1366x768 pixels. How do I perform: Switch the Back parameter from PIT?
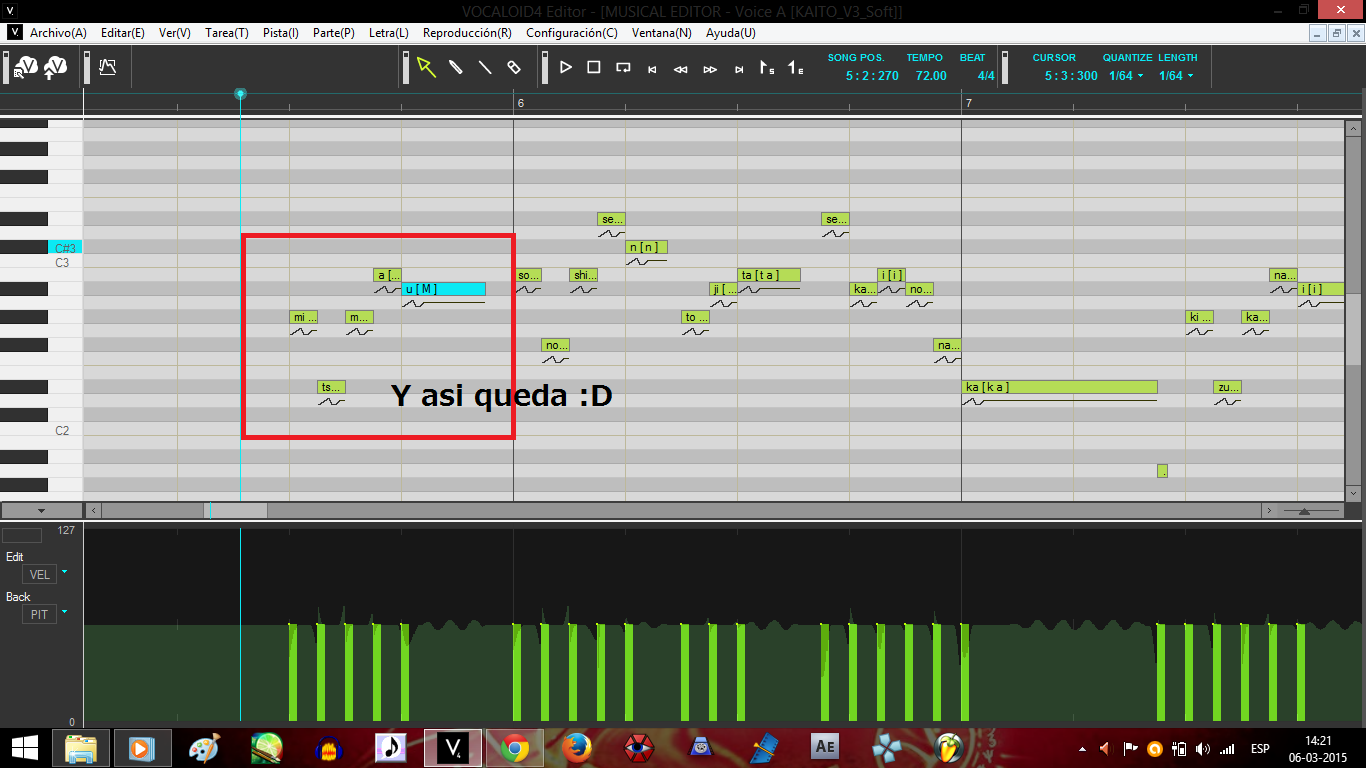(x=63, y=614)
